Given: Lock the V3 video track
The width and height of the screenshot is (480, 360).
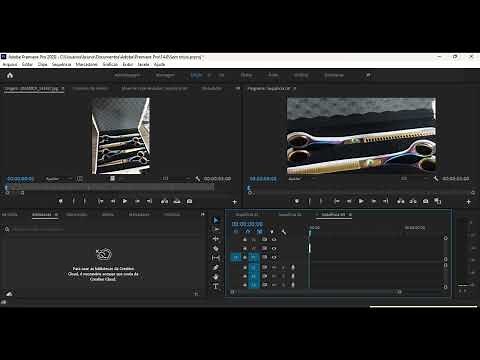Looking at the screenshot, I should [x=245, y=239].
